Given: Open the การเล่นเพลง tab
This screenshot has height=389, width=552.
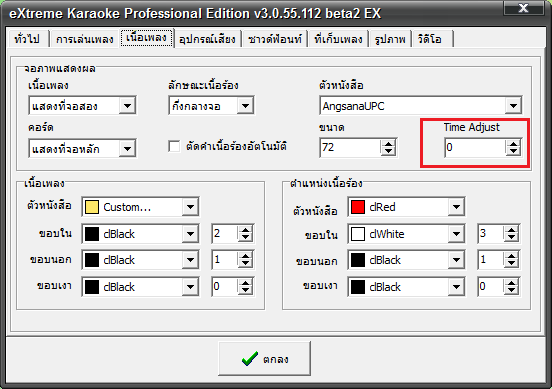Looking at the screenshot, I should tap(84, 39).
